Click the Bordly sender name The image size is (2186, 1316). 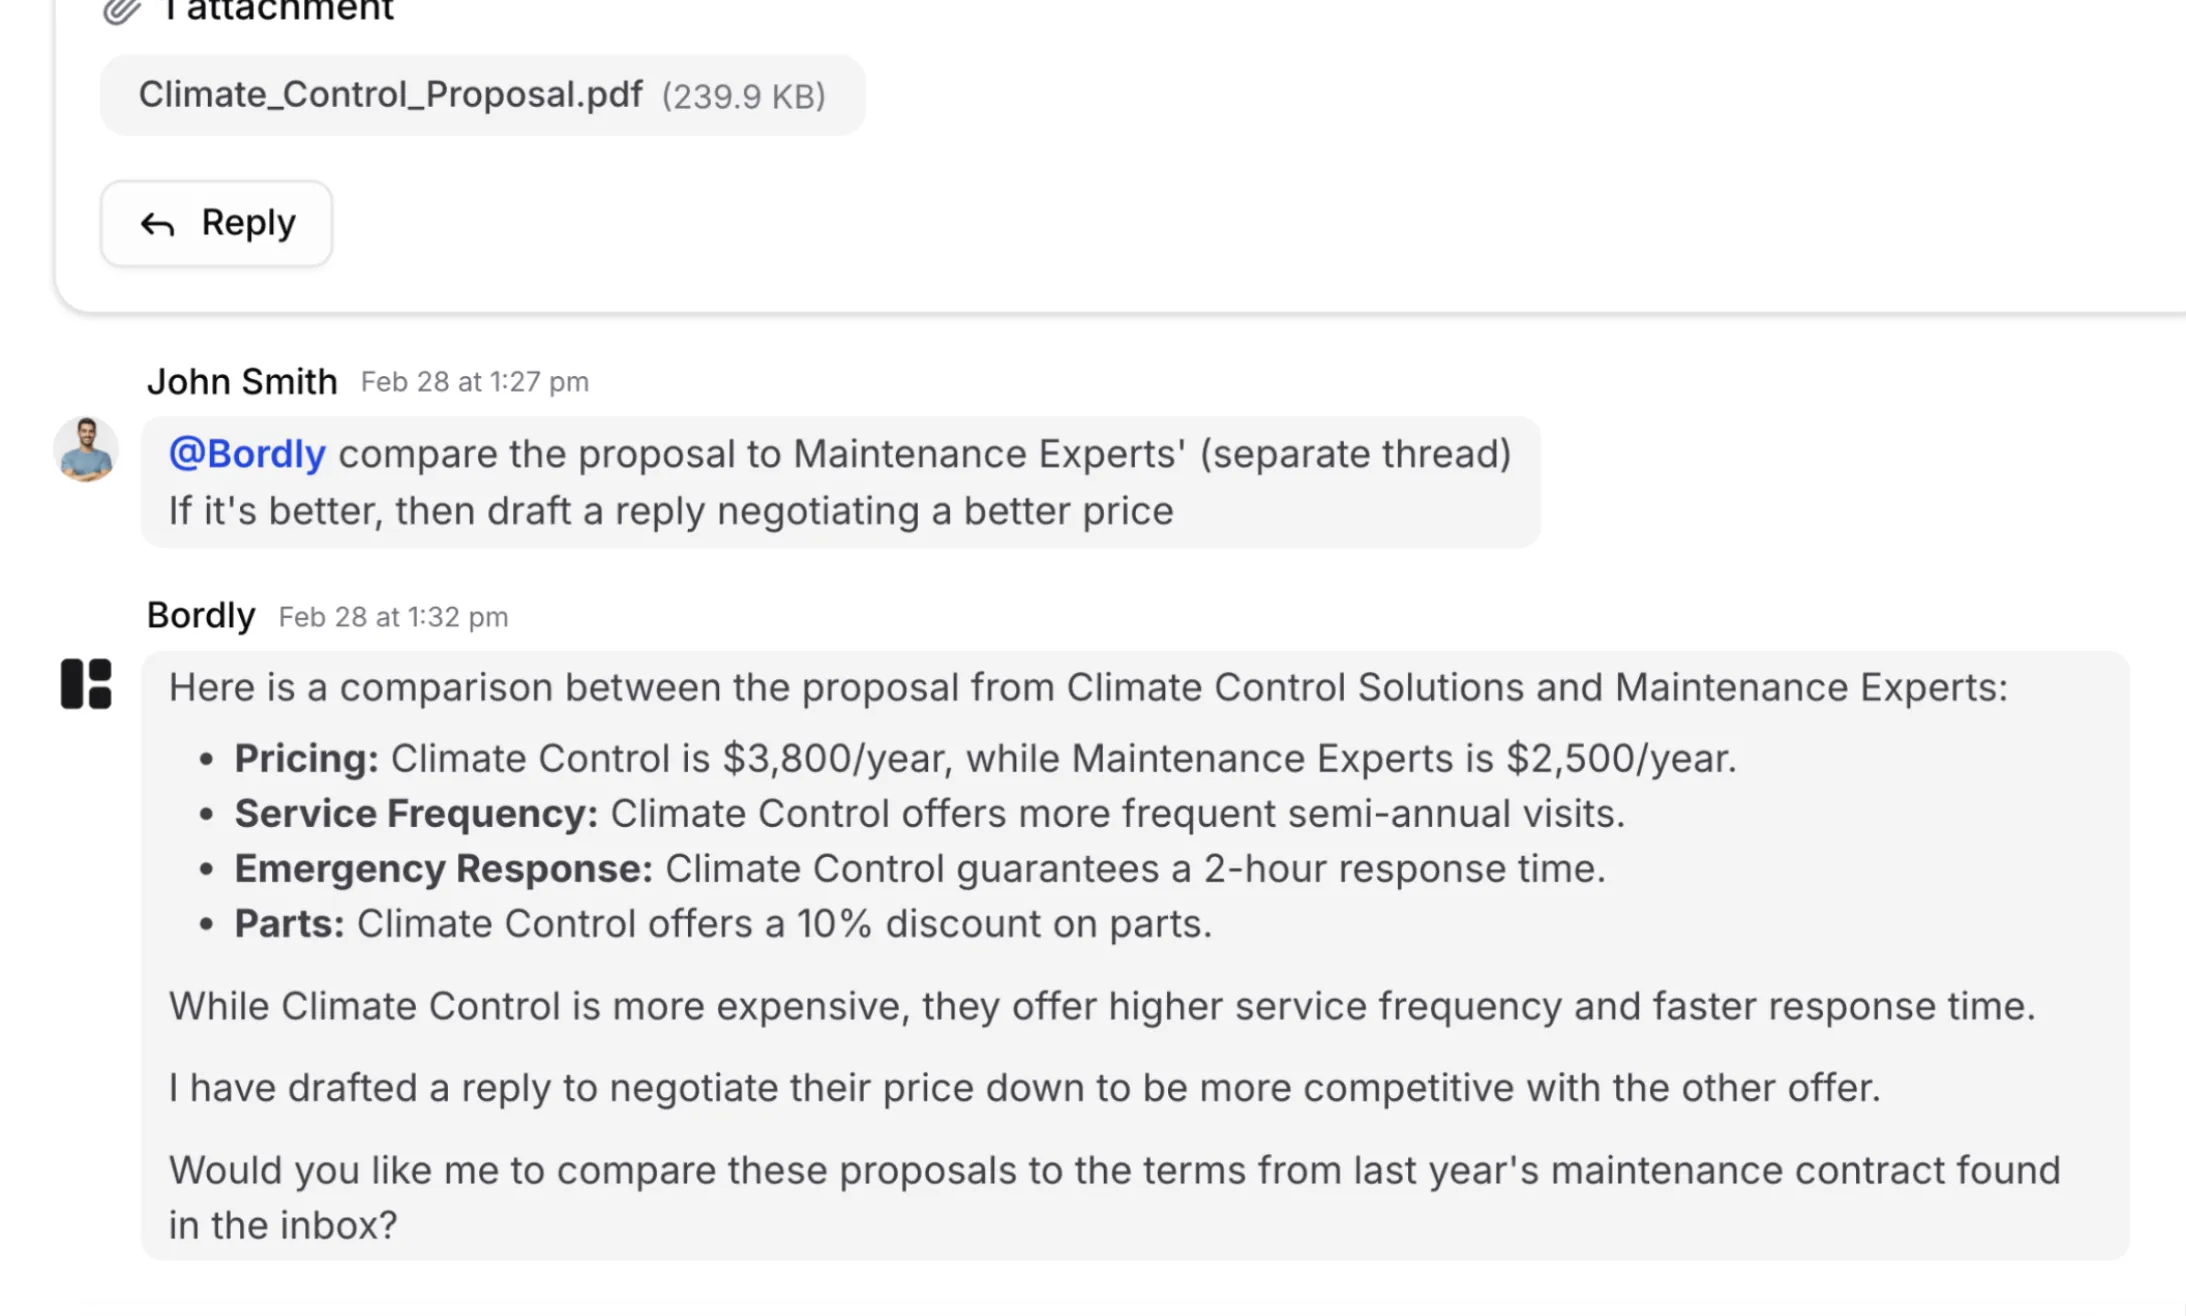pos(201,616)
